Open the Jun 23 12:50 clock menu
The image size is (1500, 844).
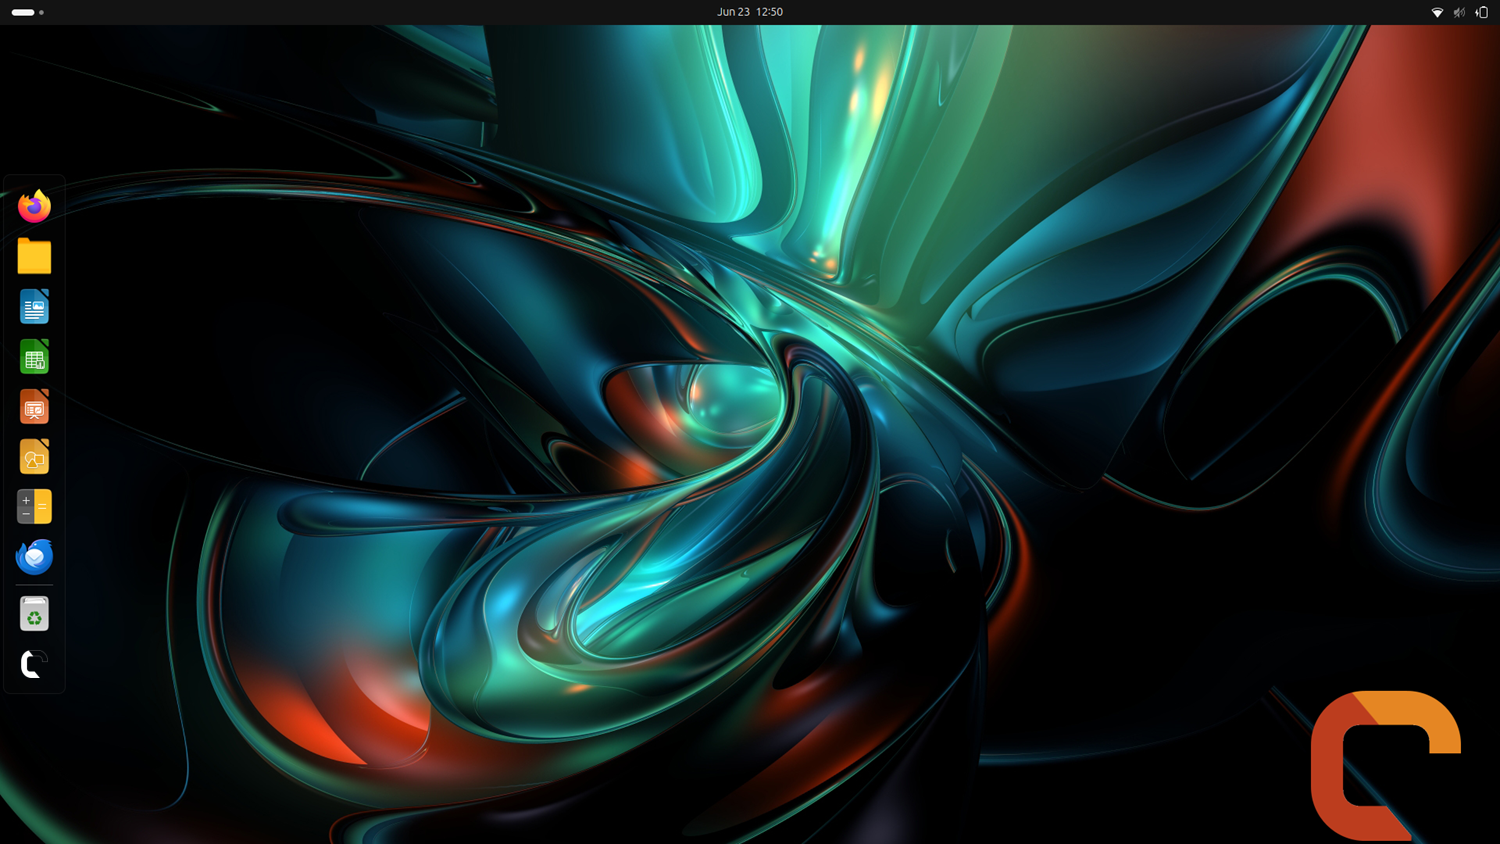750,12
